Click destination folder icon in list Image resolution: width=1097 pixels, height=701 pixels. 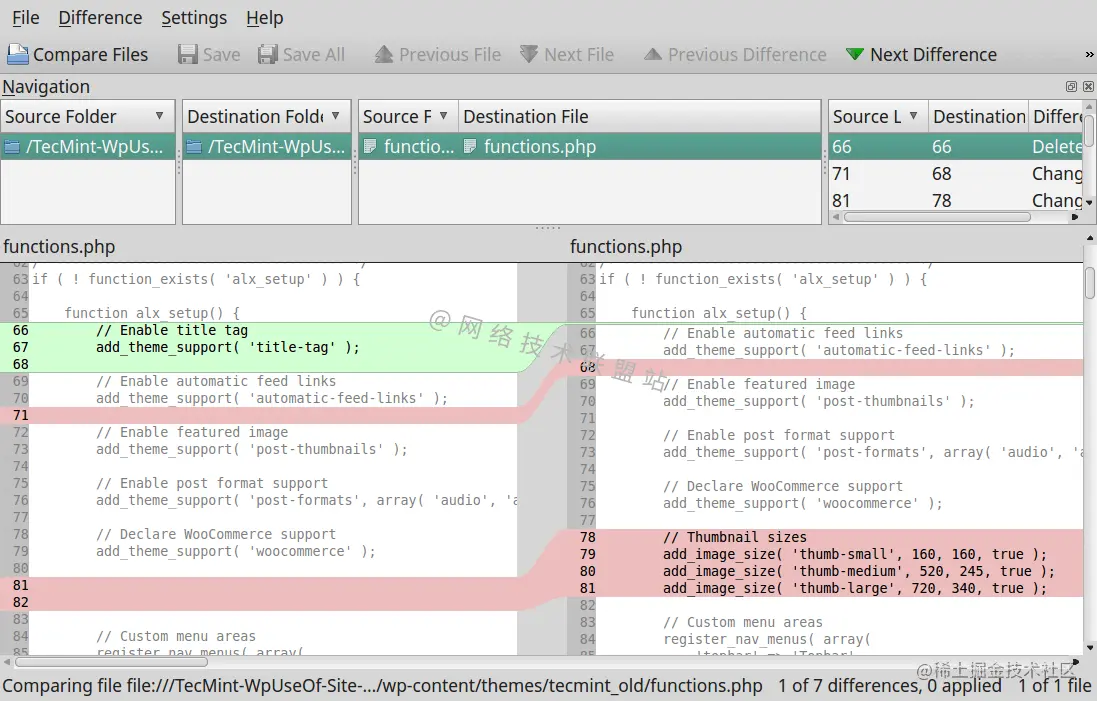pyautogui.click(x=194, y=147)
